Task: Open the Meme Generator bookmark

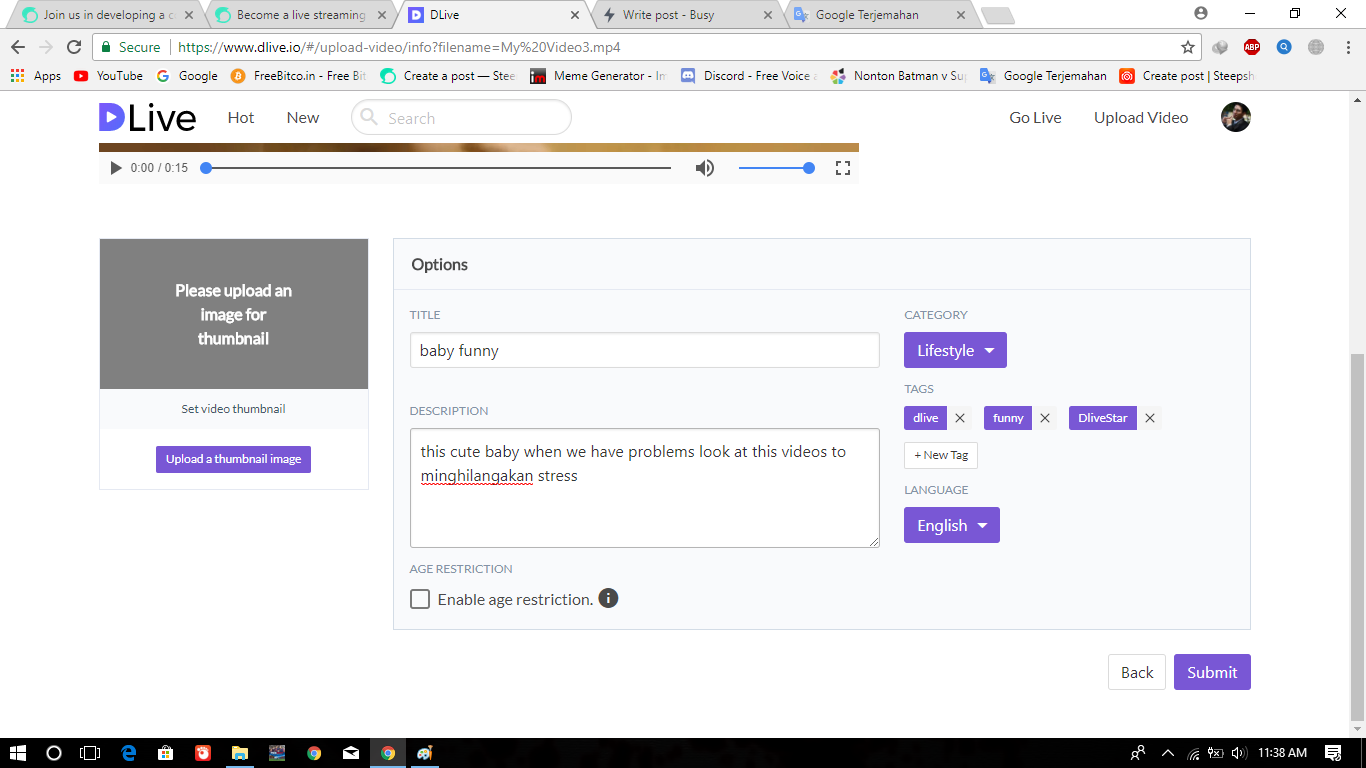Action: pos(598,76)
